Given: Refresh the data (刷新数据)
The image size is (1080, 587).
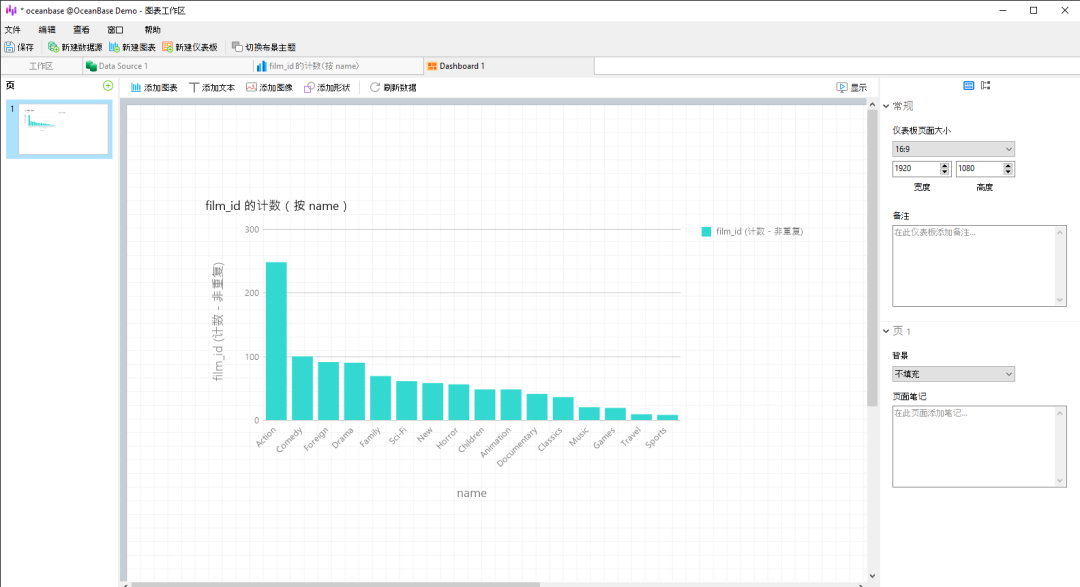Looking at the screenshot, I should [393, 87].
